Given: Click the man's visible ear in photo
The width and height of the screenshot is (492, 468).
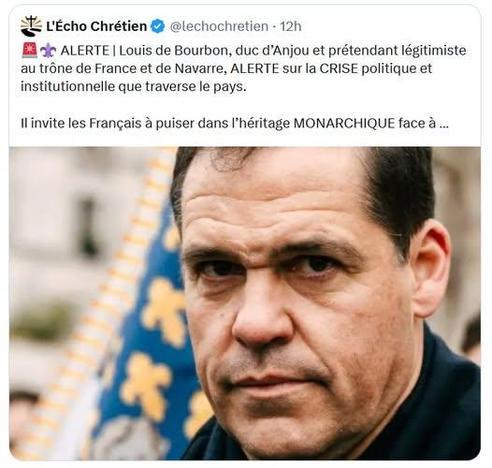Looking at the screenshot, I should coord(432,268).
